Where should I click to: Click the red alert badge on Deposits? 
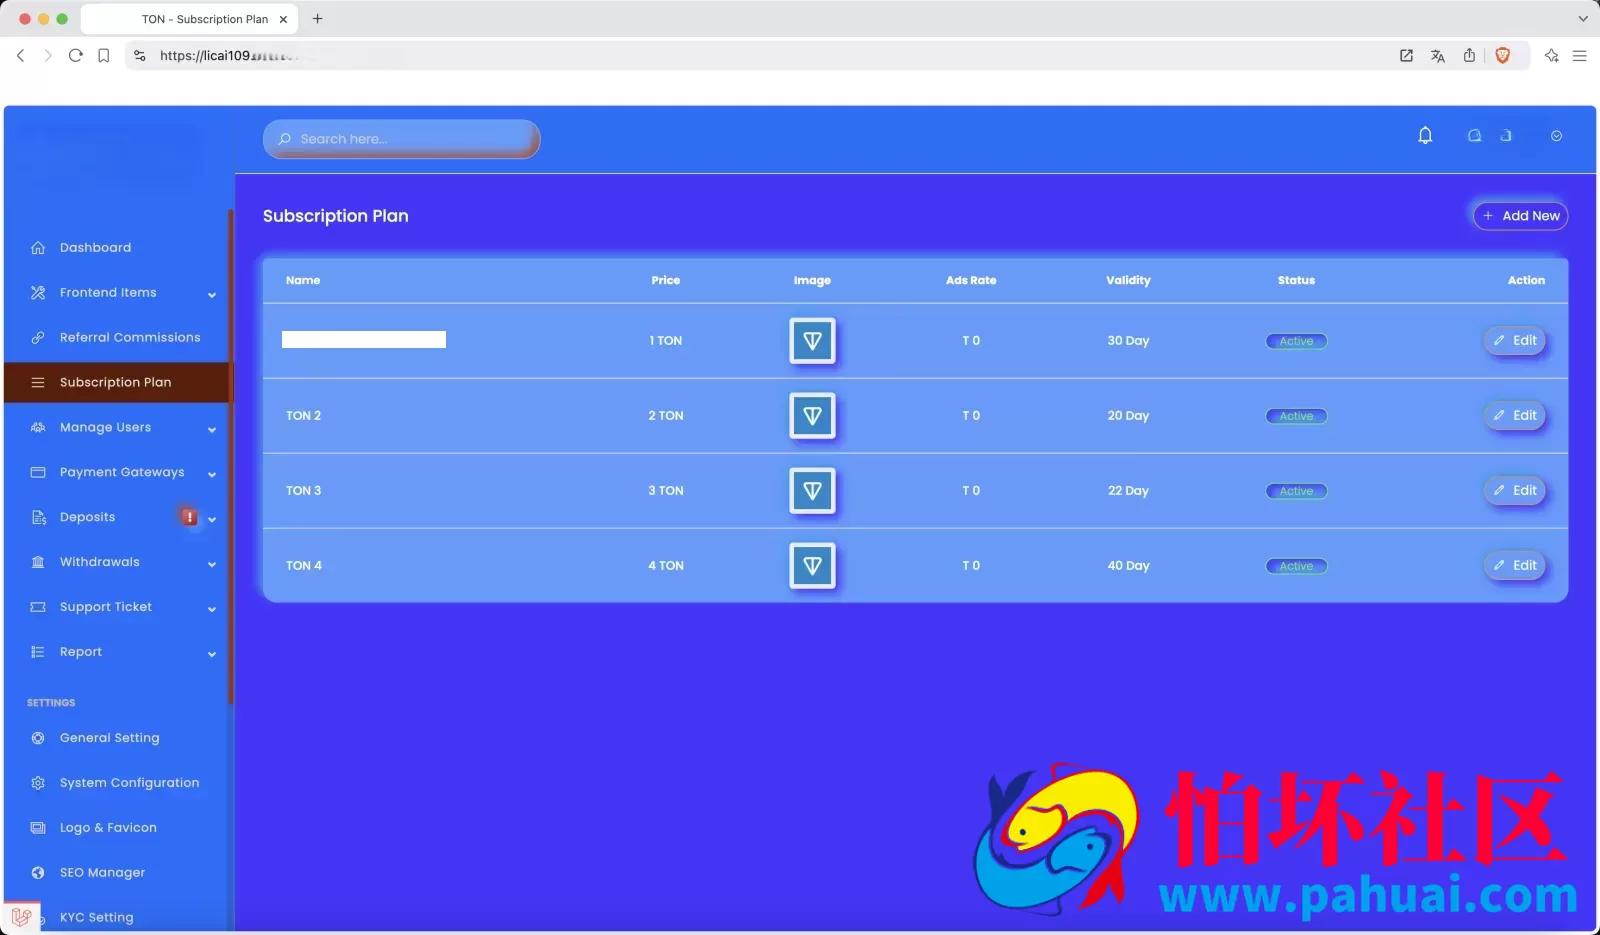(189, 517)
